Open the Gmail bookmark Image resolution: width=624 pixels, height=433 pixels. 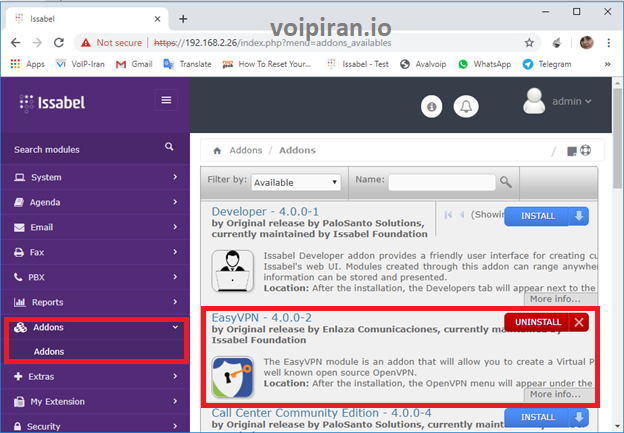click(134, 64)
